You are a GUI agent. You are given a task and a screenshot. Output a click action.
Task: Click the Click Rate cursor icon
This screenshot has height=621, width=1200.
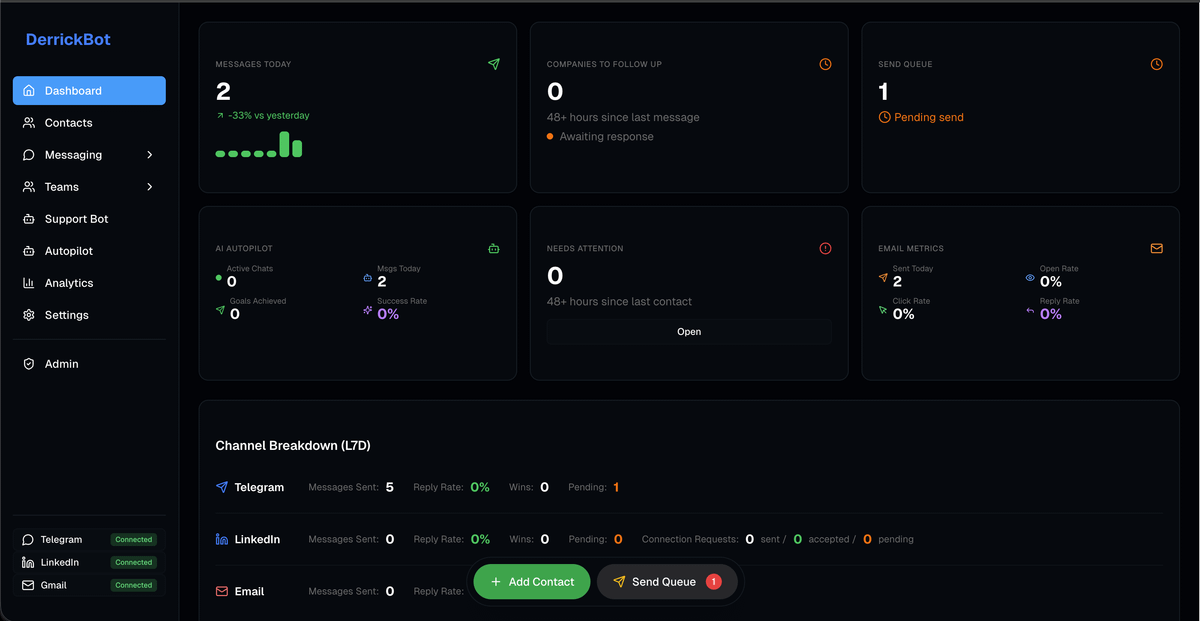883,311
